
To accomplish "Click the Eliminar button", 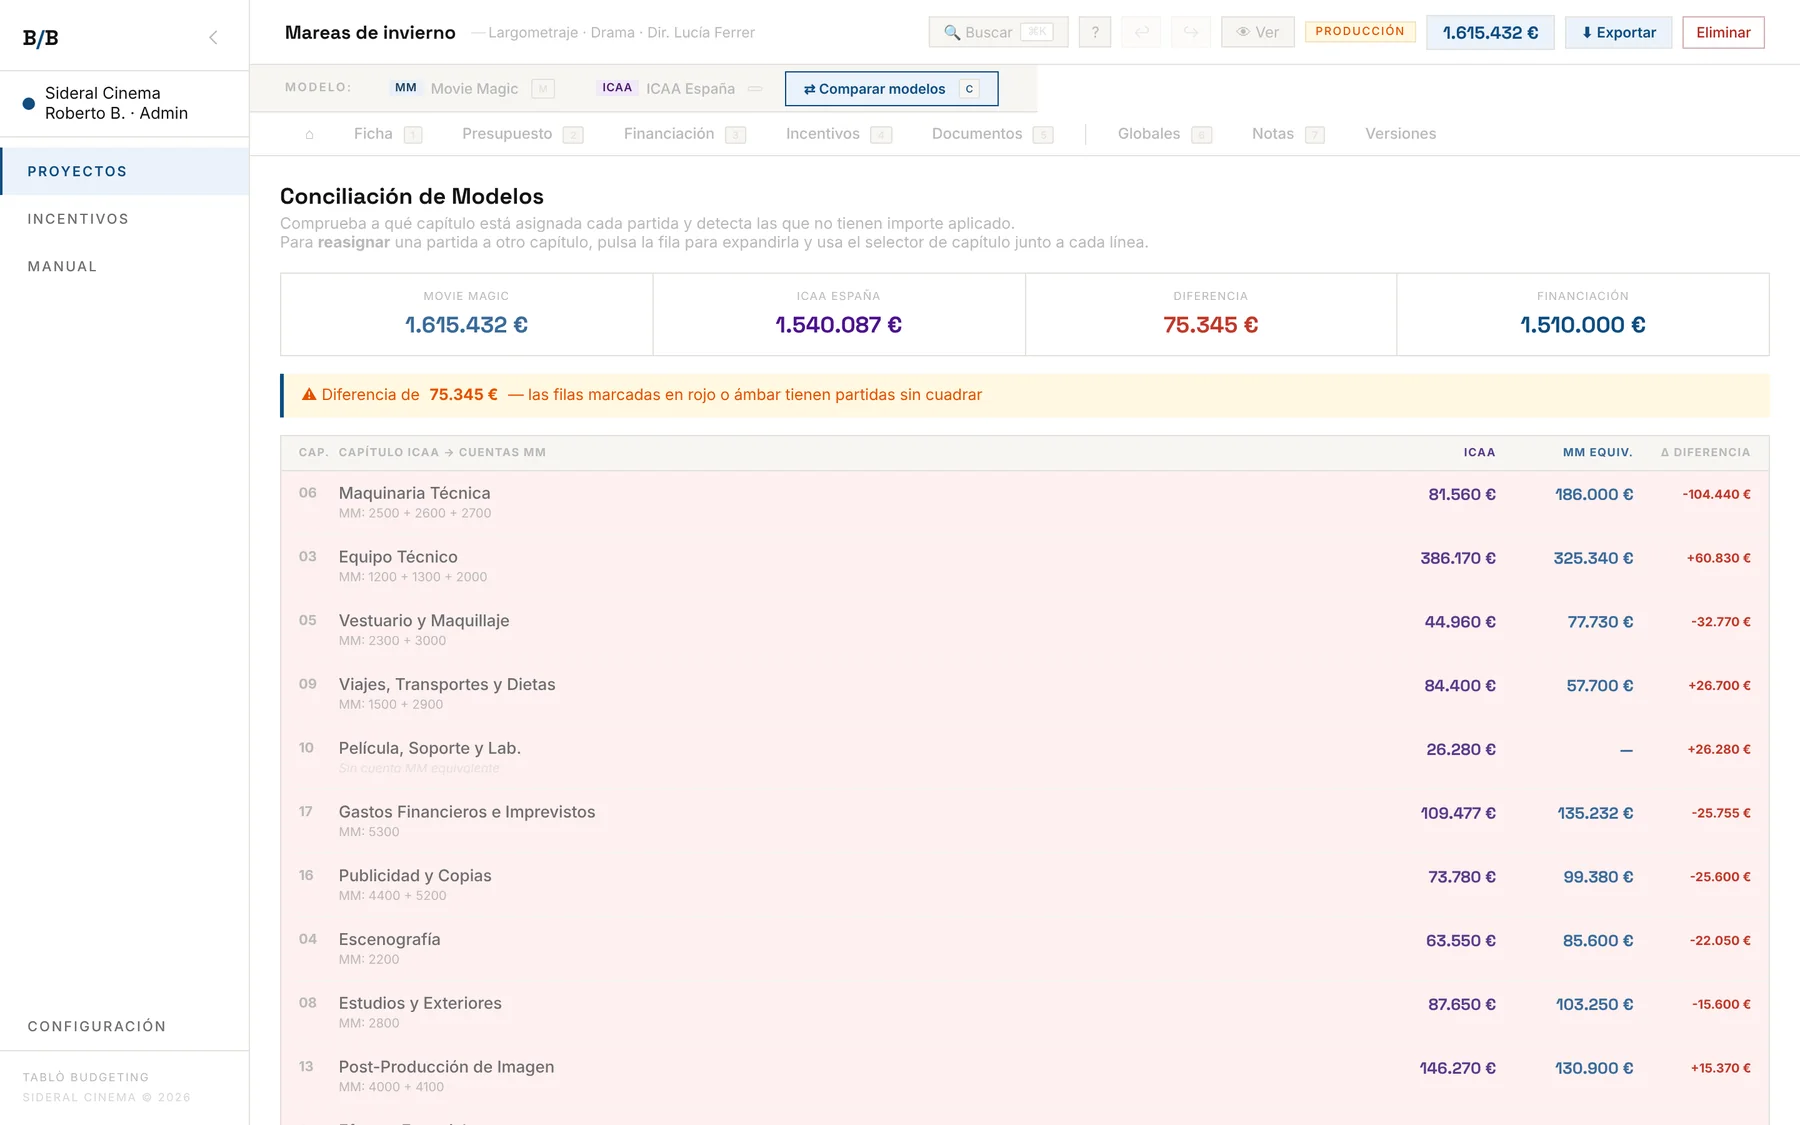I will 1723,32.
